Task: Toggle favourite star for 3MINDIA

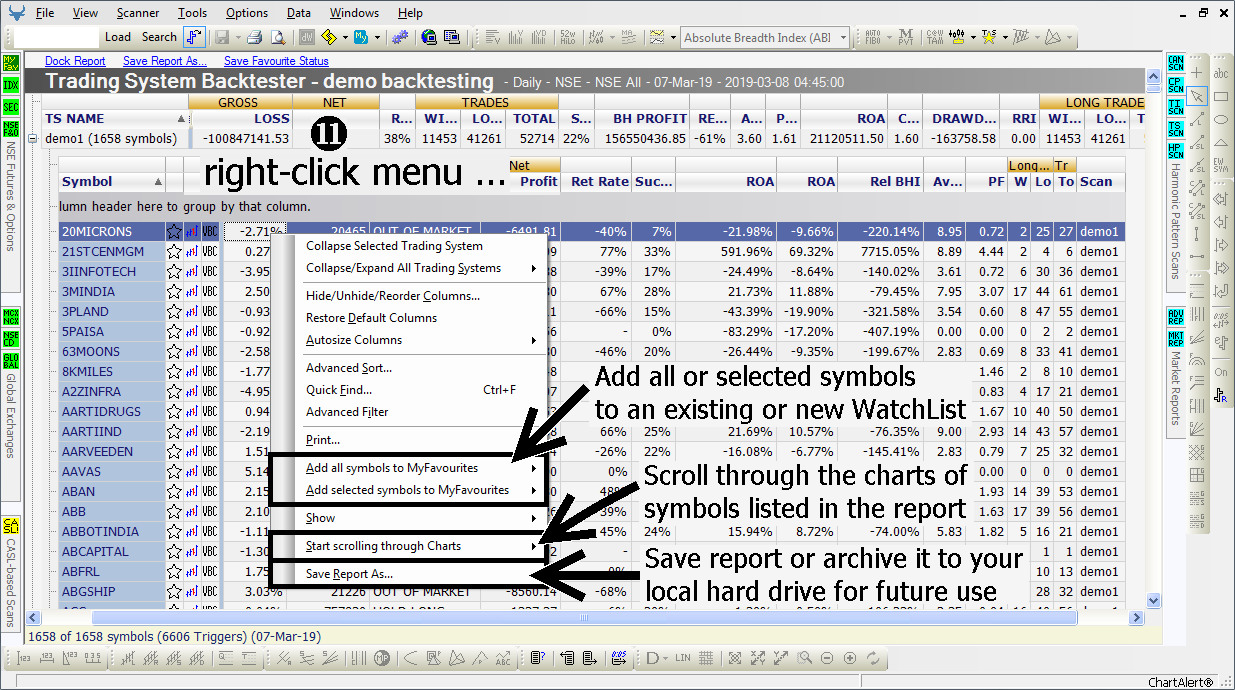Action: [174, 292]
